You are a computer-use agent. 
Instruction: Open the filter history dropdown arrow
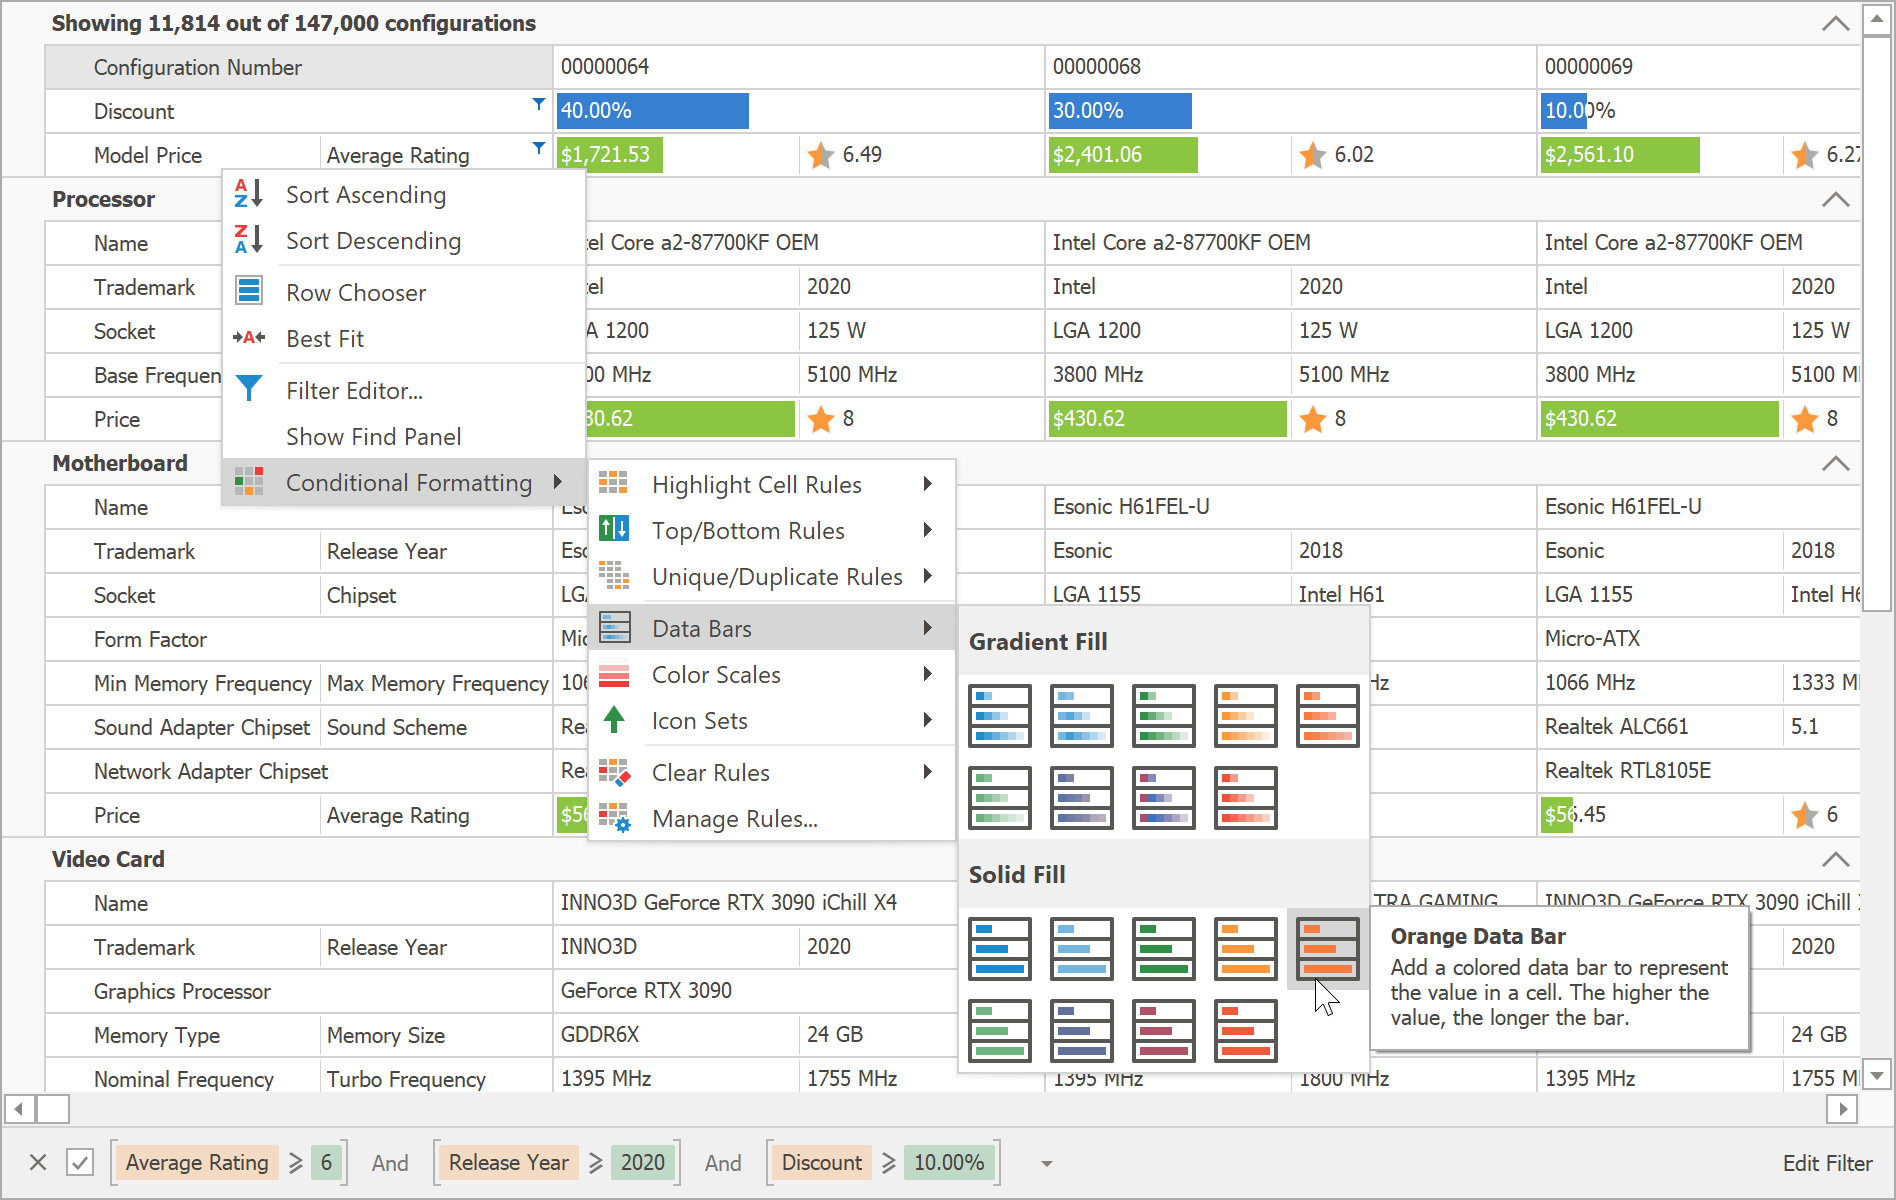1046,1163
